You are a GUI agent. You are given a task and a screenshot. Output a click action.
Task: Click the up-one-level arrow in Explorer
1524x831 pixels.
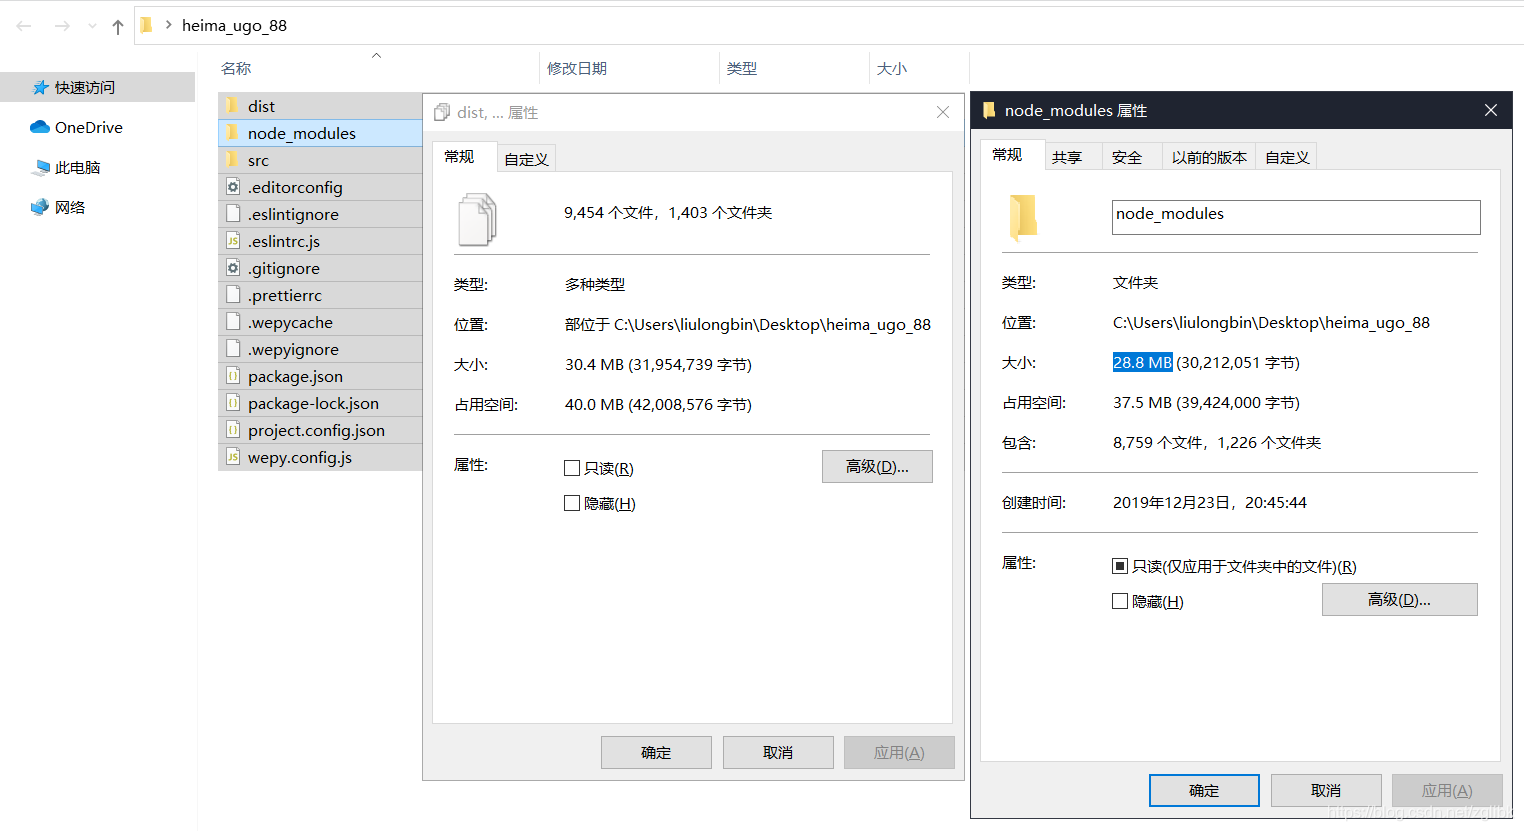[117, 25]
